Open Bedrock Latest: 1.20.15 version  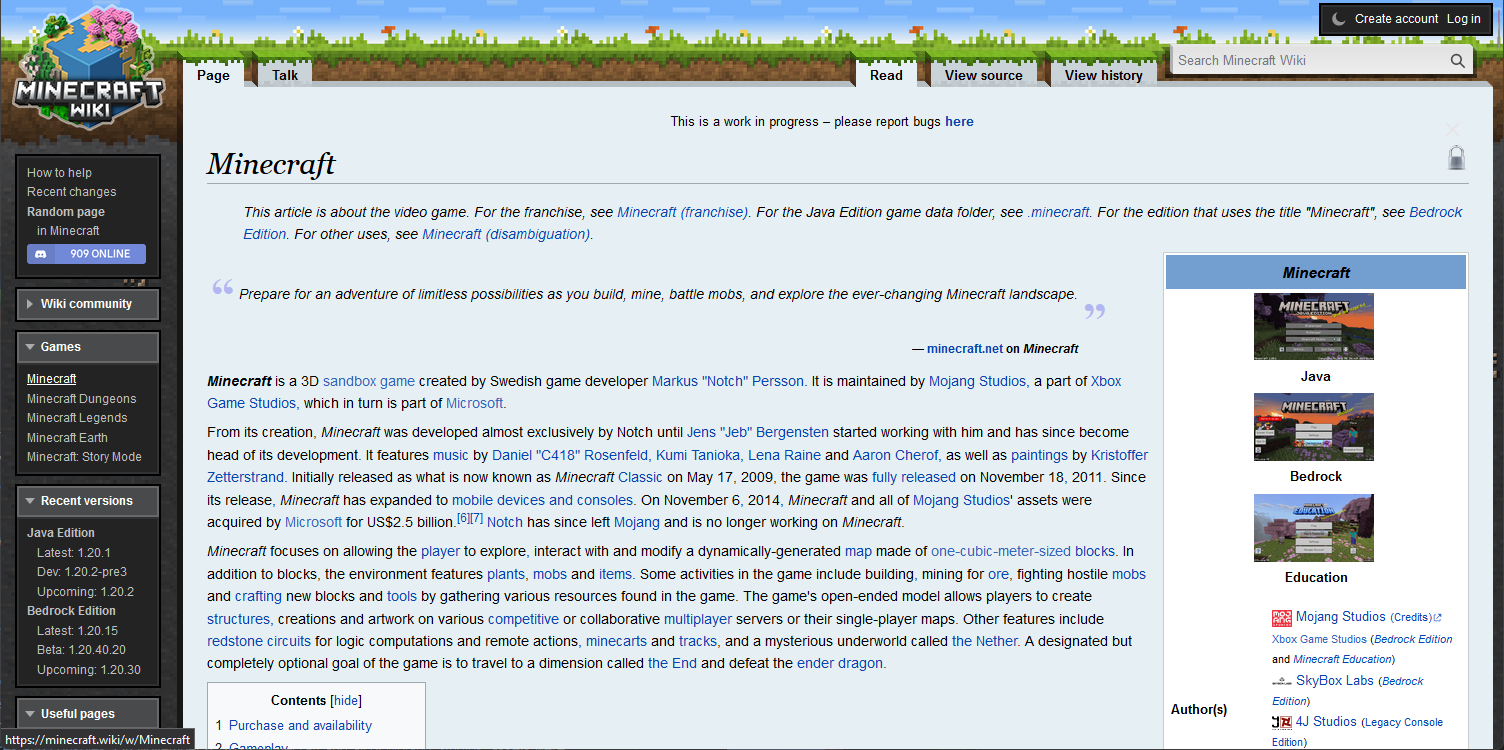pyautogui.click(x=77, y=631)
